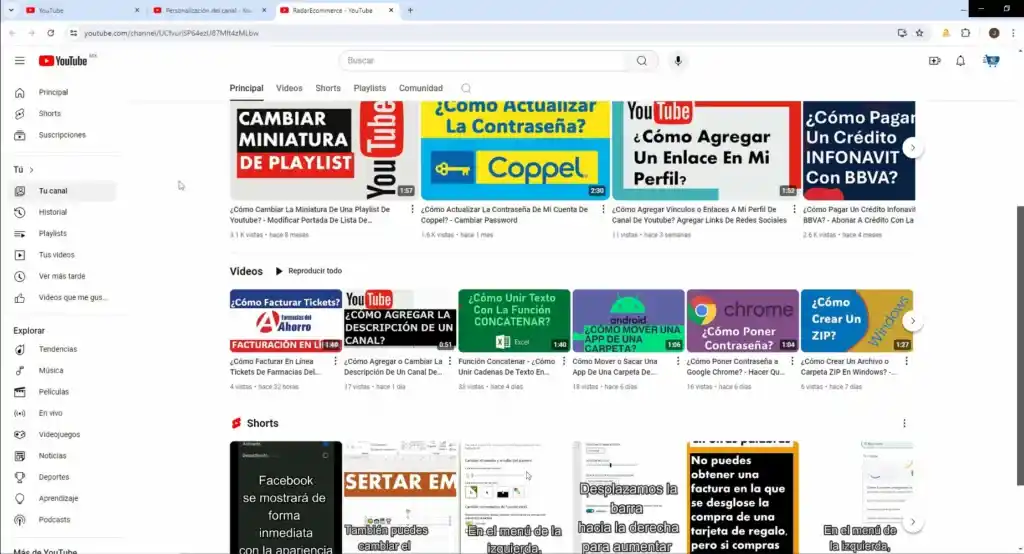
Task: Select the Shorts channel tab
Action: coord(328,88)
